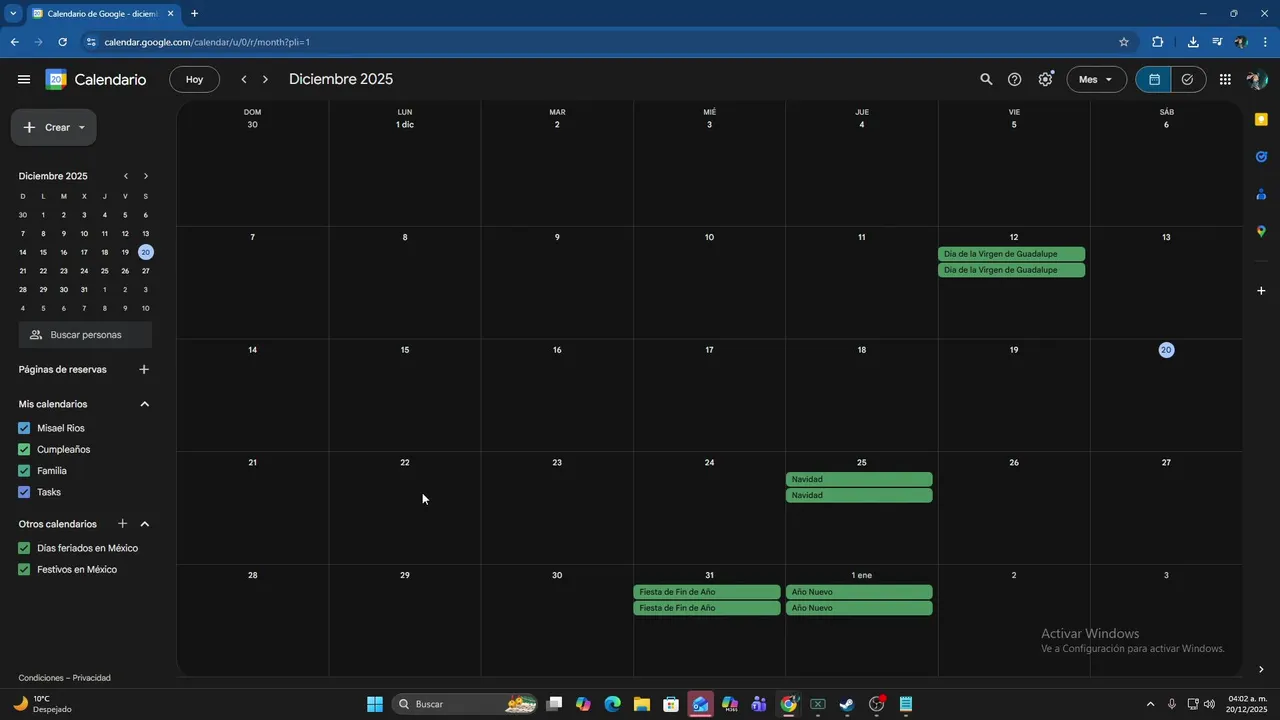This screenshot has height=720, width=1280.
Task: Hide side panel arrow
Action: tap(1261, 670)
